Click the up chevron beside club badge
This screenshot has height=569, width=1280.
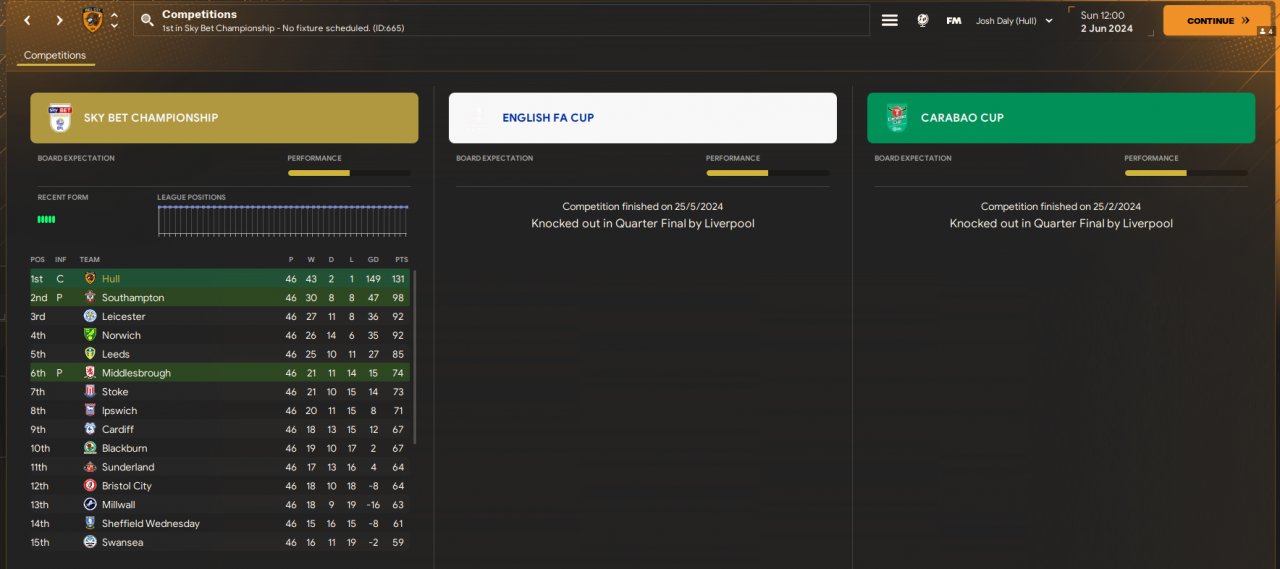point(114,15)
